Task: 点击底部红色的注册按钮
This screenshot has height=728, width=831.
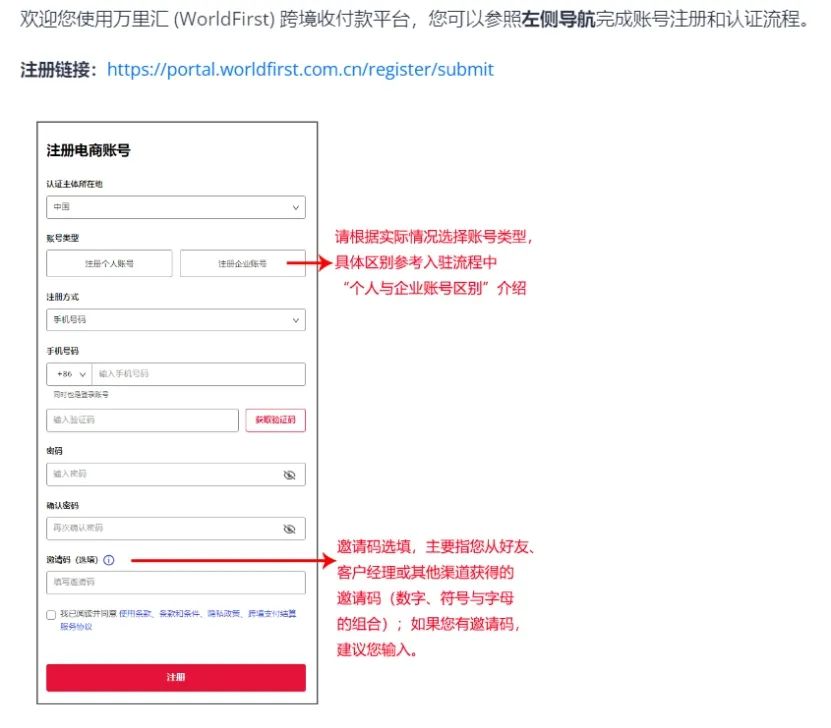Action: 176,677
